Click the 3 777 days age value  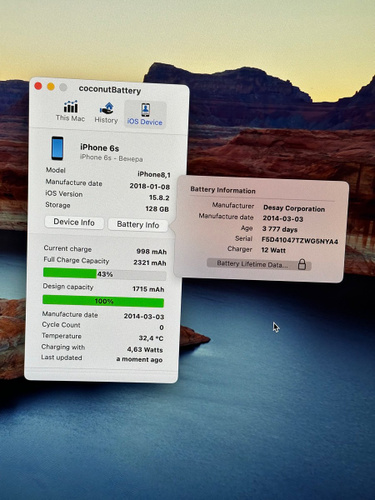coord(280,229)
